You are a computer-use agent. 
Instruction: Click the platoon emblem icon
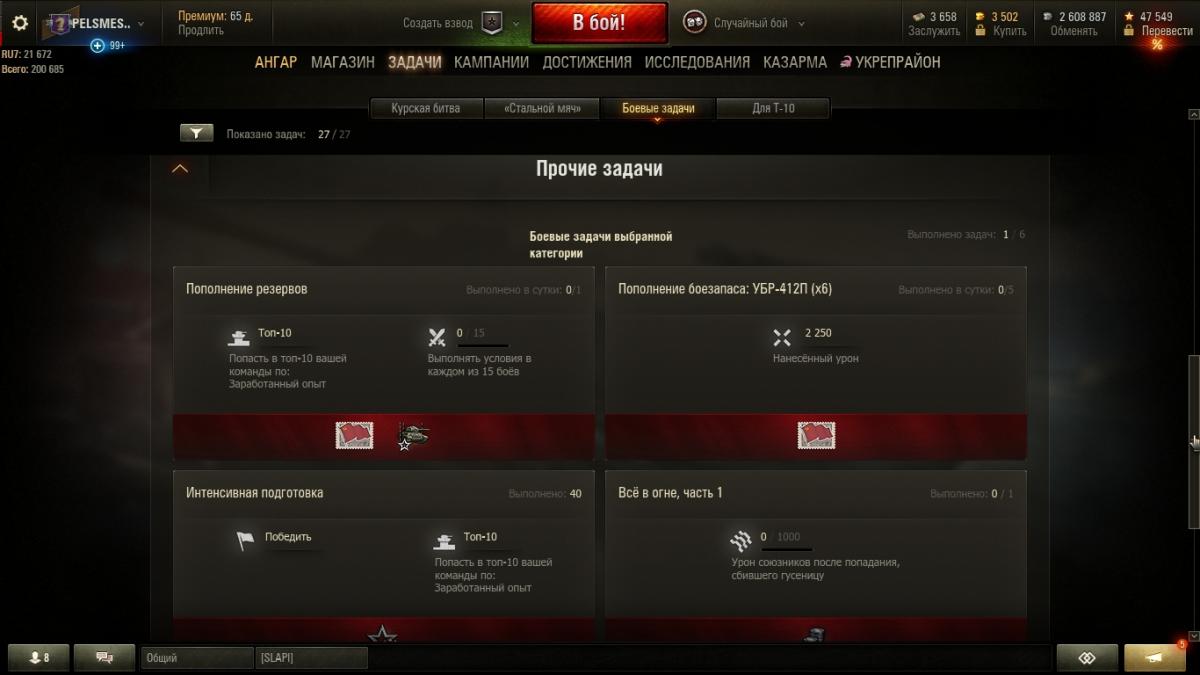491,23
